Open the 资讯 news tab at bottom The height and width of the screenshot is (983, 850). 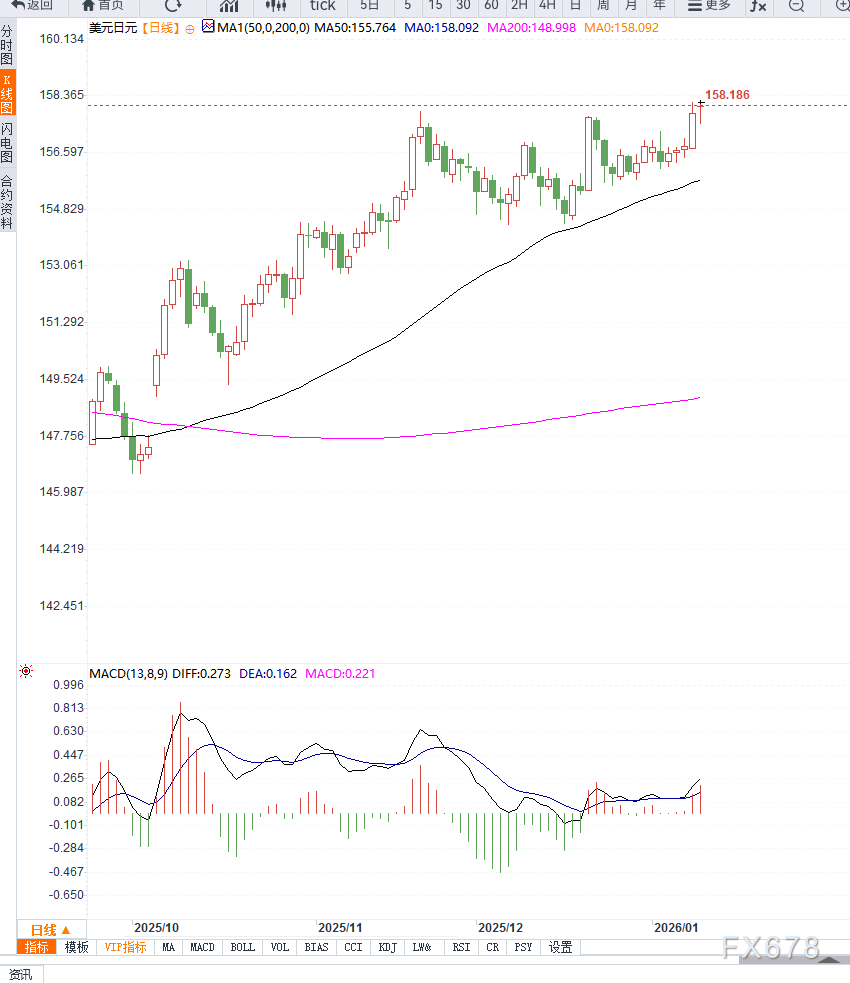pos(20,974)
